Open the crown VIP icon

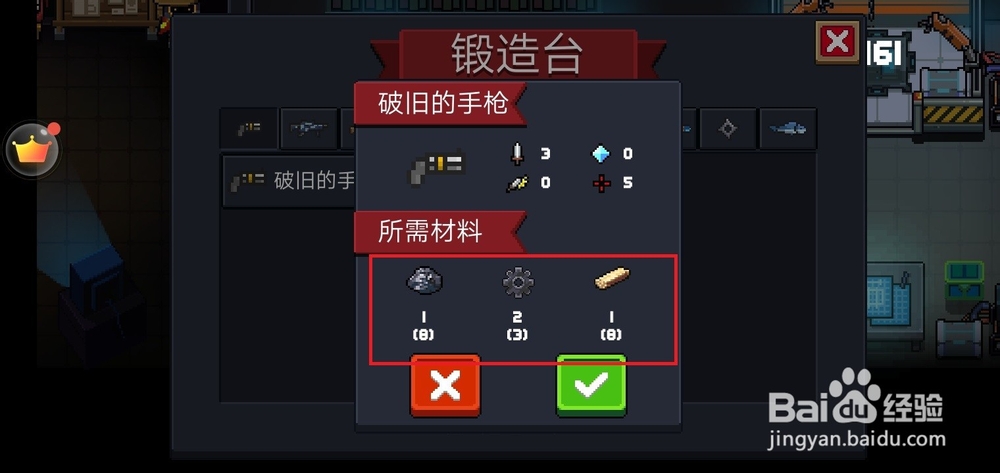pos(32,150)
